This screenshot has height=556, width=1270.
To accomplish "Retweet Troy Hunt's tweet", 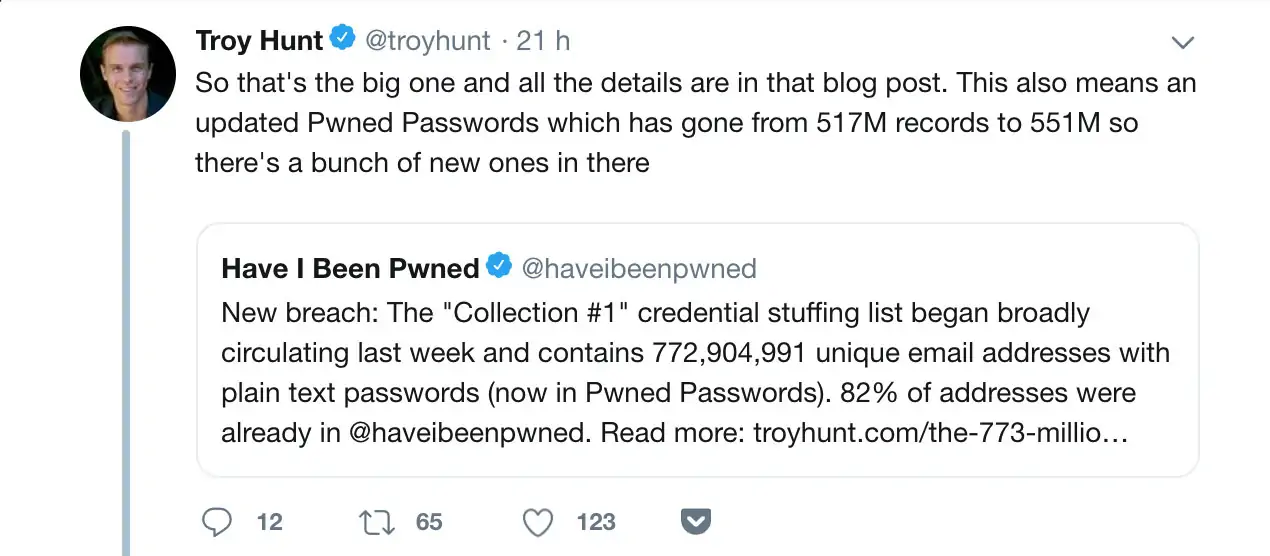I will [375, 522].
